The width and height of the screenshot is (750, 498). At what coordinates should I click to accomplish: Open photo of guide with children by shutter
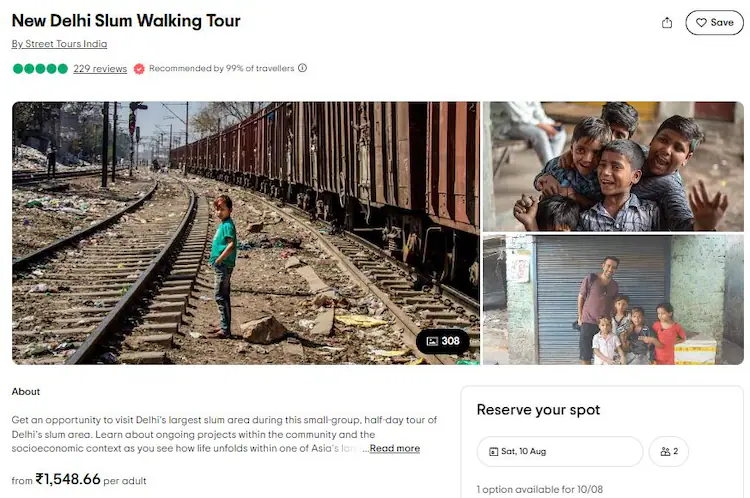613,299
